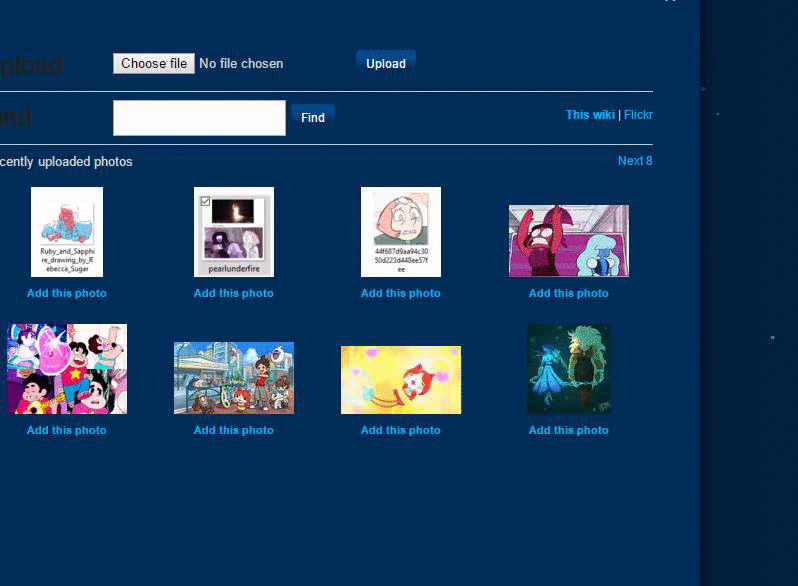Select the Pearl face thumbnail 44f687d9
Image resolution: width=798 pixels, height=586 pixels.
click(401, 232)
